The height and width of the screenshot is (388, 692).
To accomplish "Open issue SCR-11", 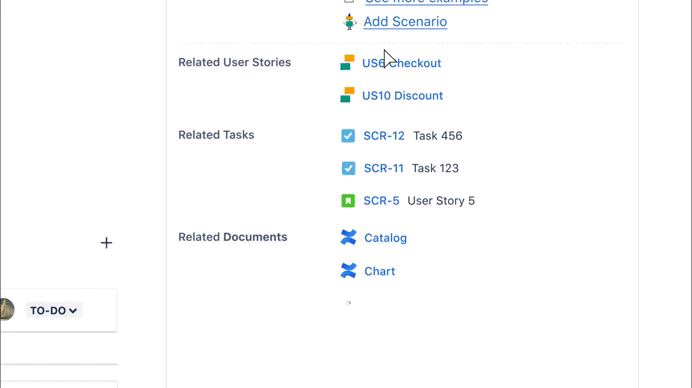I will [x=384, y=168].
